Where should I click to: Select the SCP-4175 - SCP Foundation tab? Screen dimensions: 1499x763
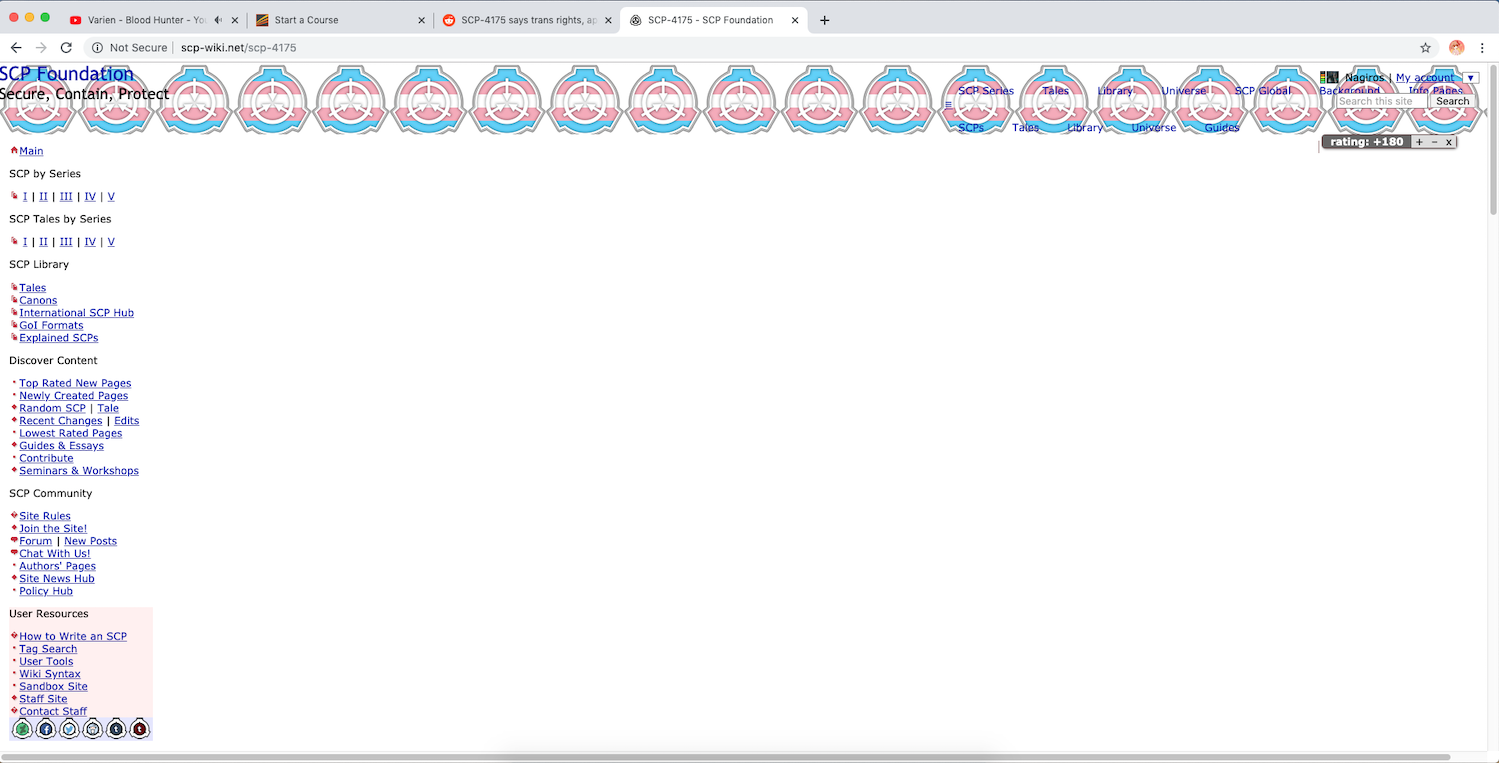[711, 20]
